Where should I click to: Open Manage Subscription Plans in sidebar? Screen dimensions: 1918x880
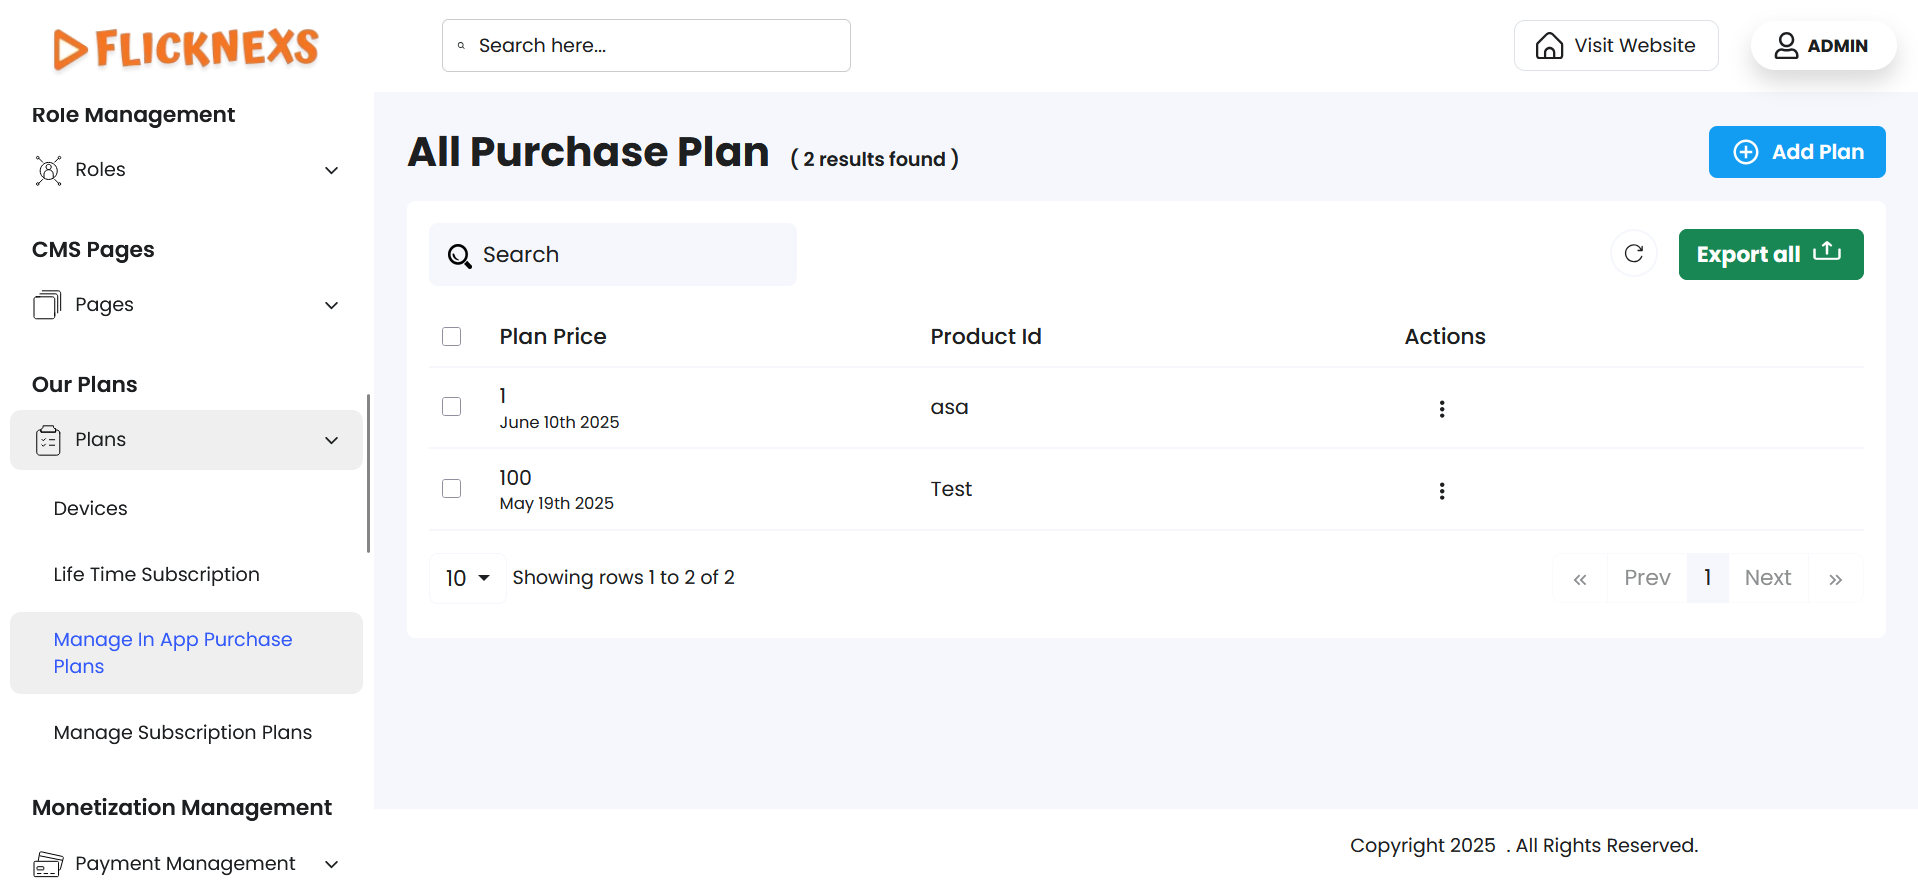coord(183,733)
